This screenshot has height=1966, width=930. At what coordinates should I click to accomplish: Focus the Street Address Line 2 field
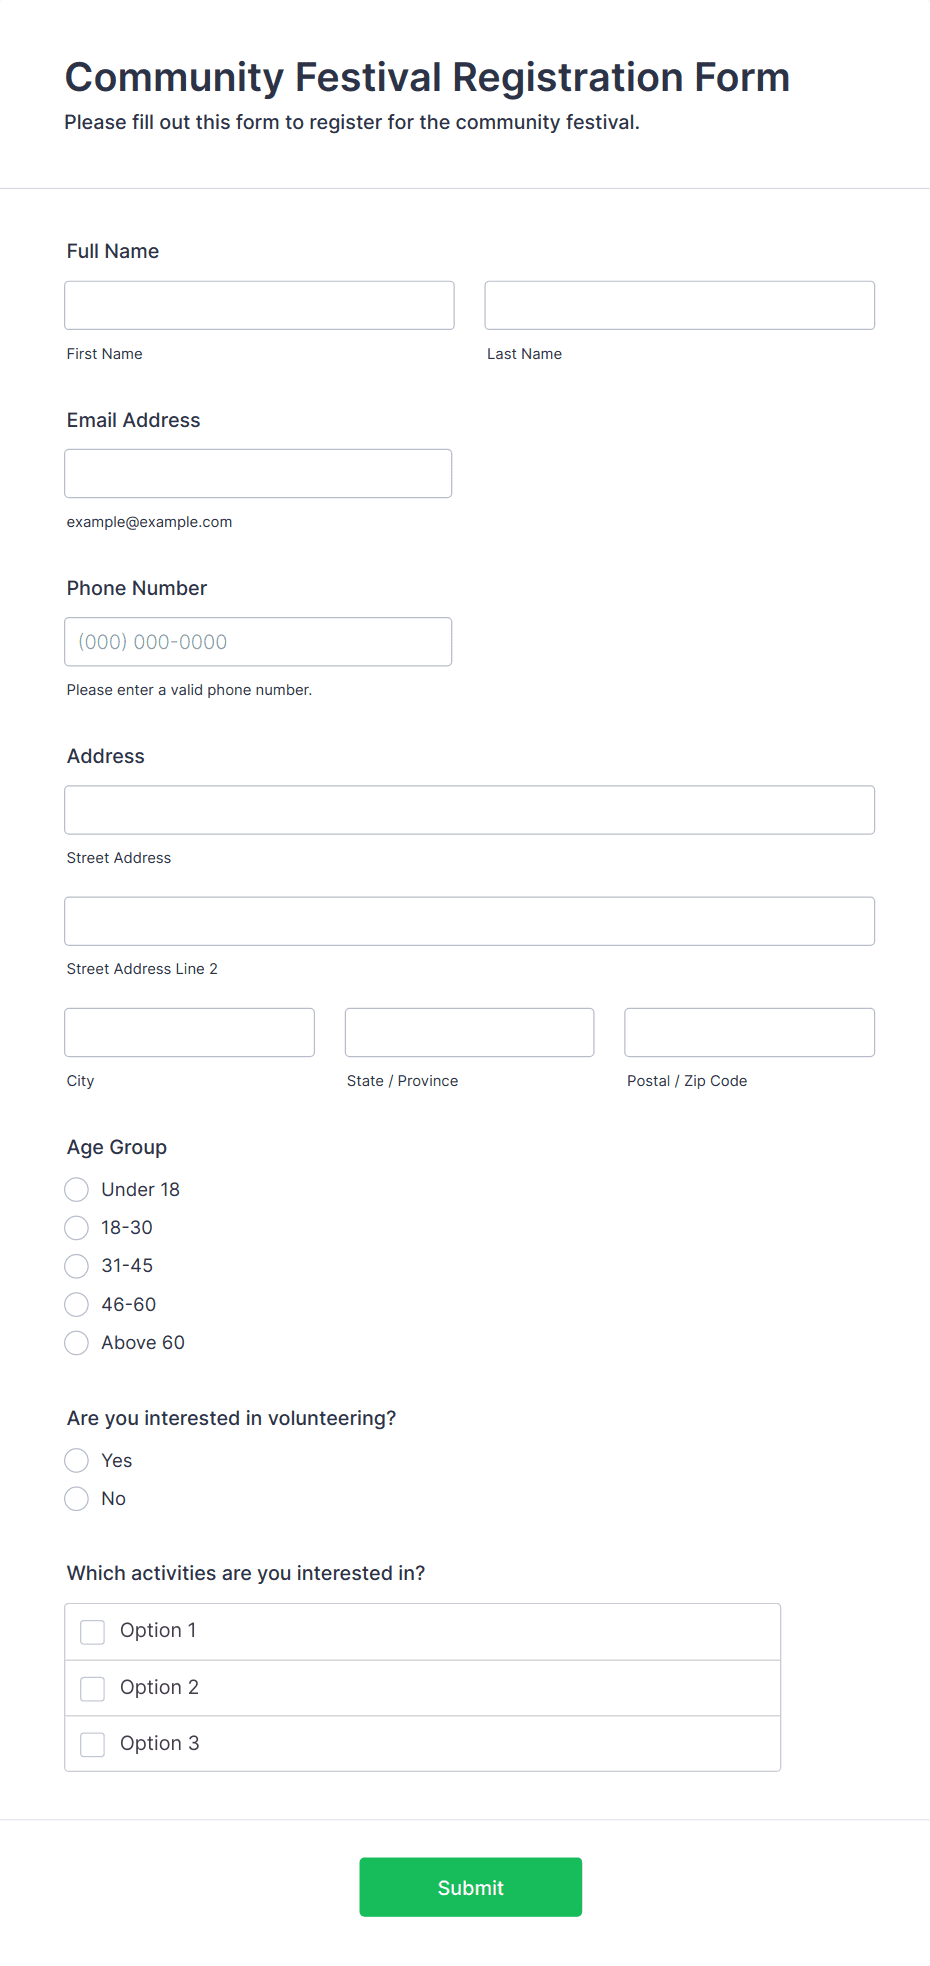click(470, 921)
